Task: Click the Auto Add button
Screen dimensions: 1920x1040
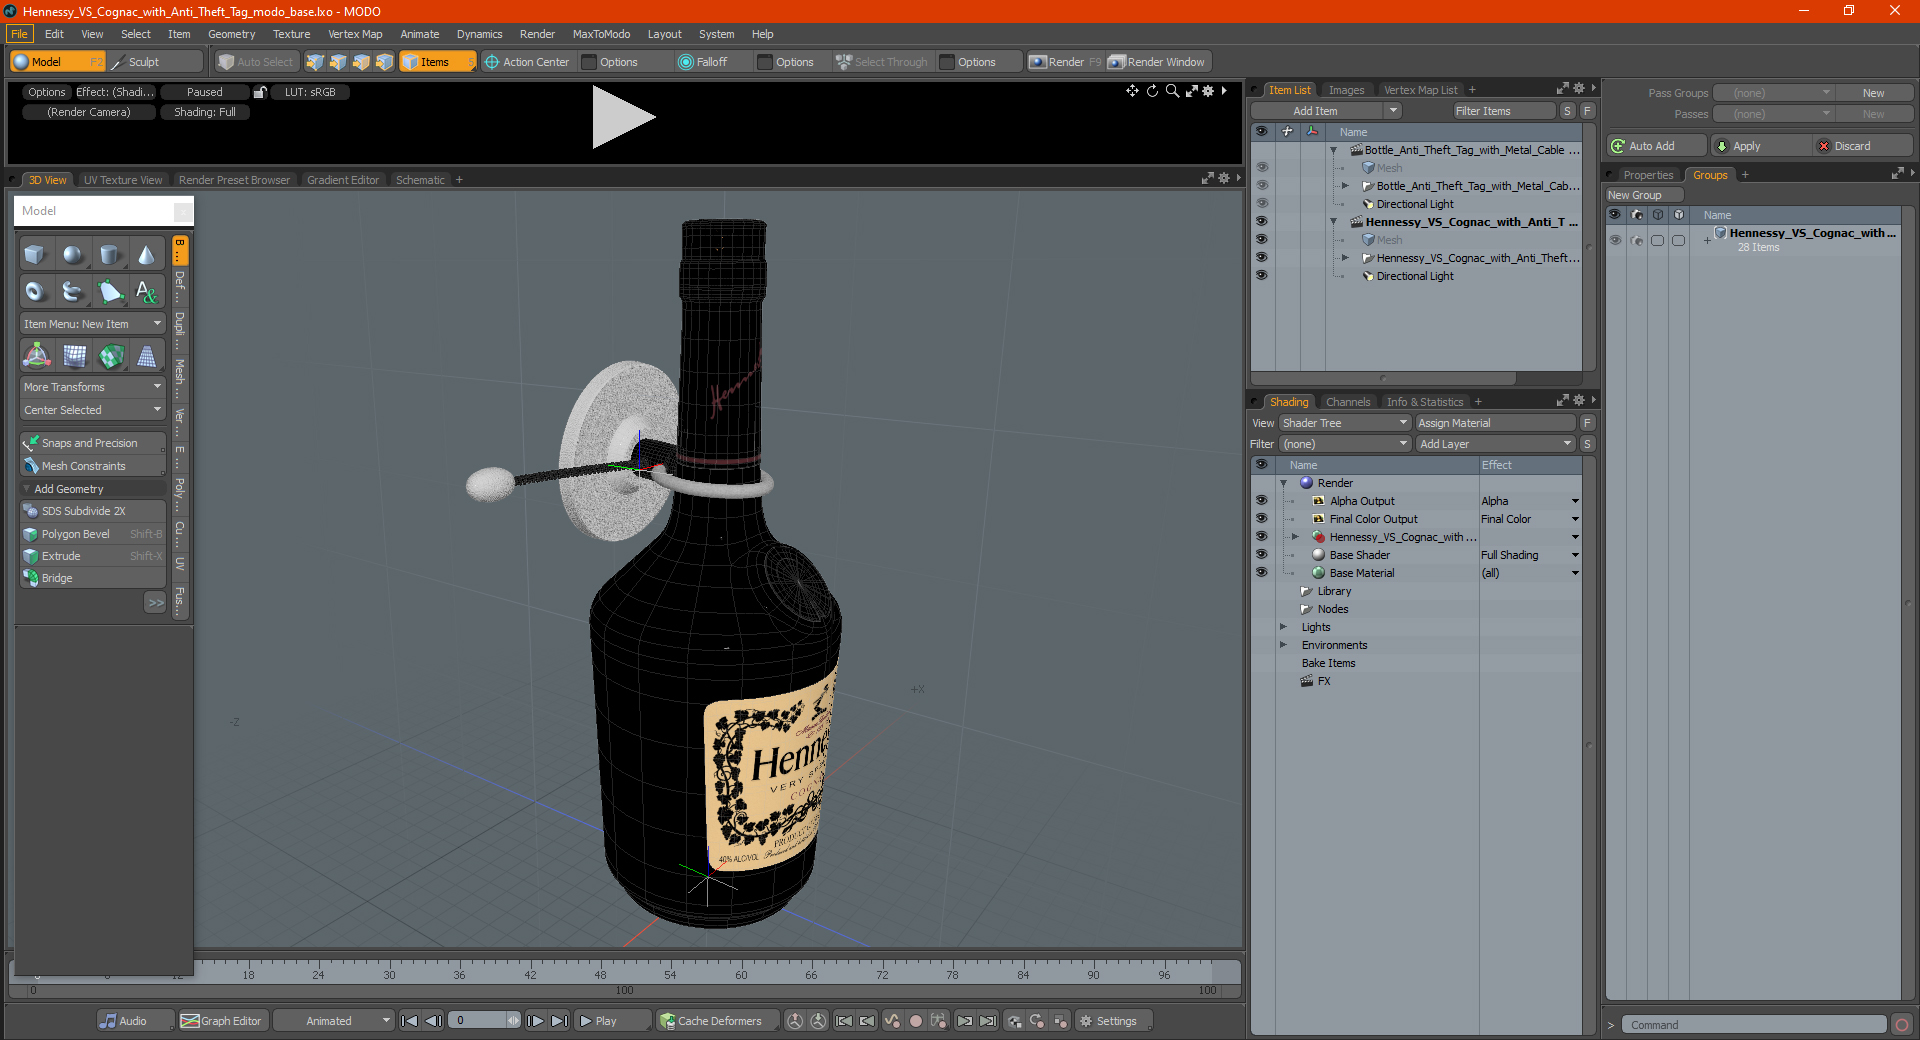Action: click(x=1656, y=146)
